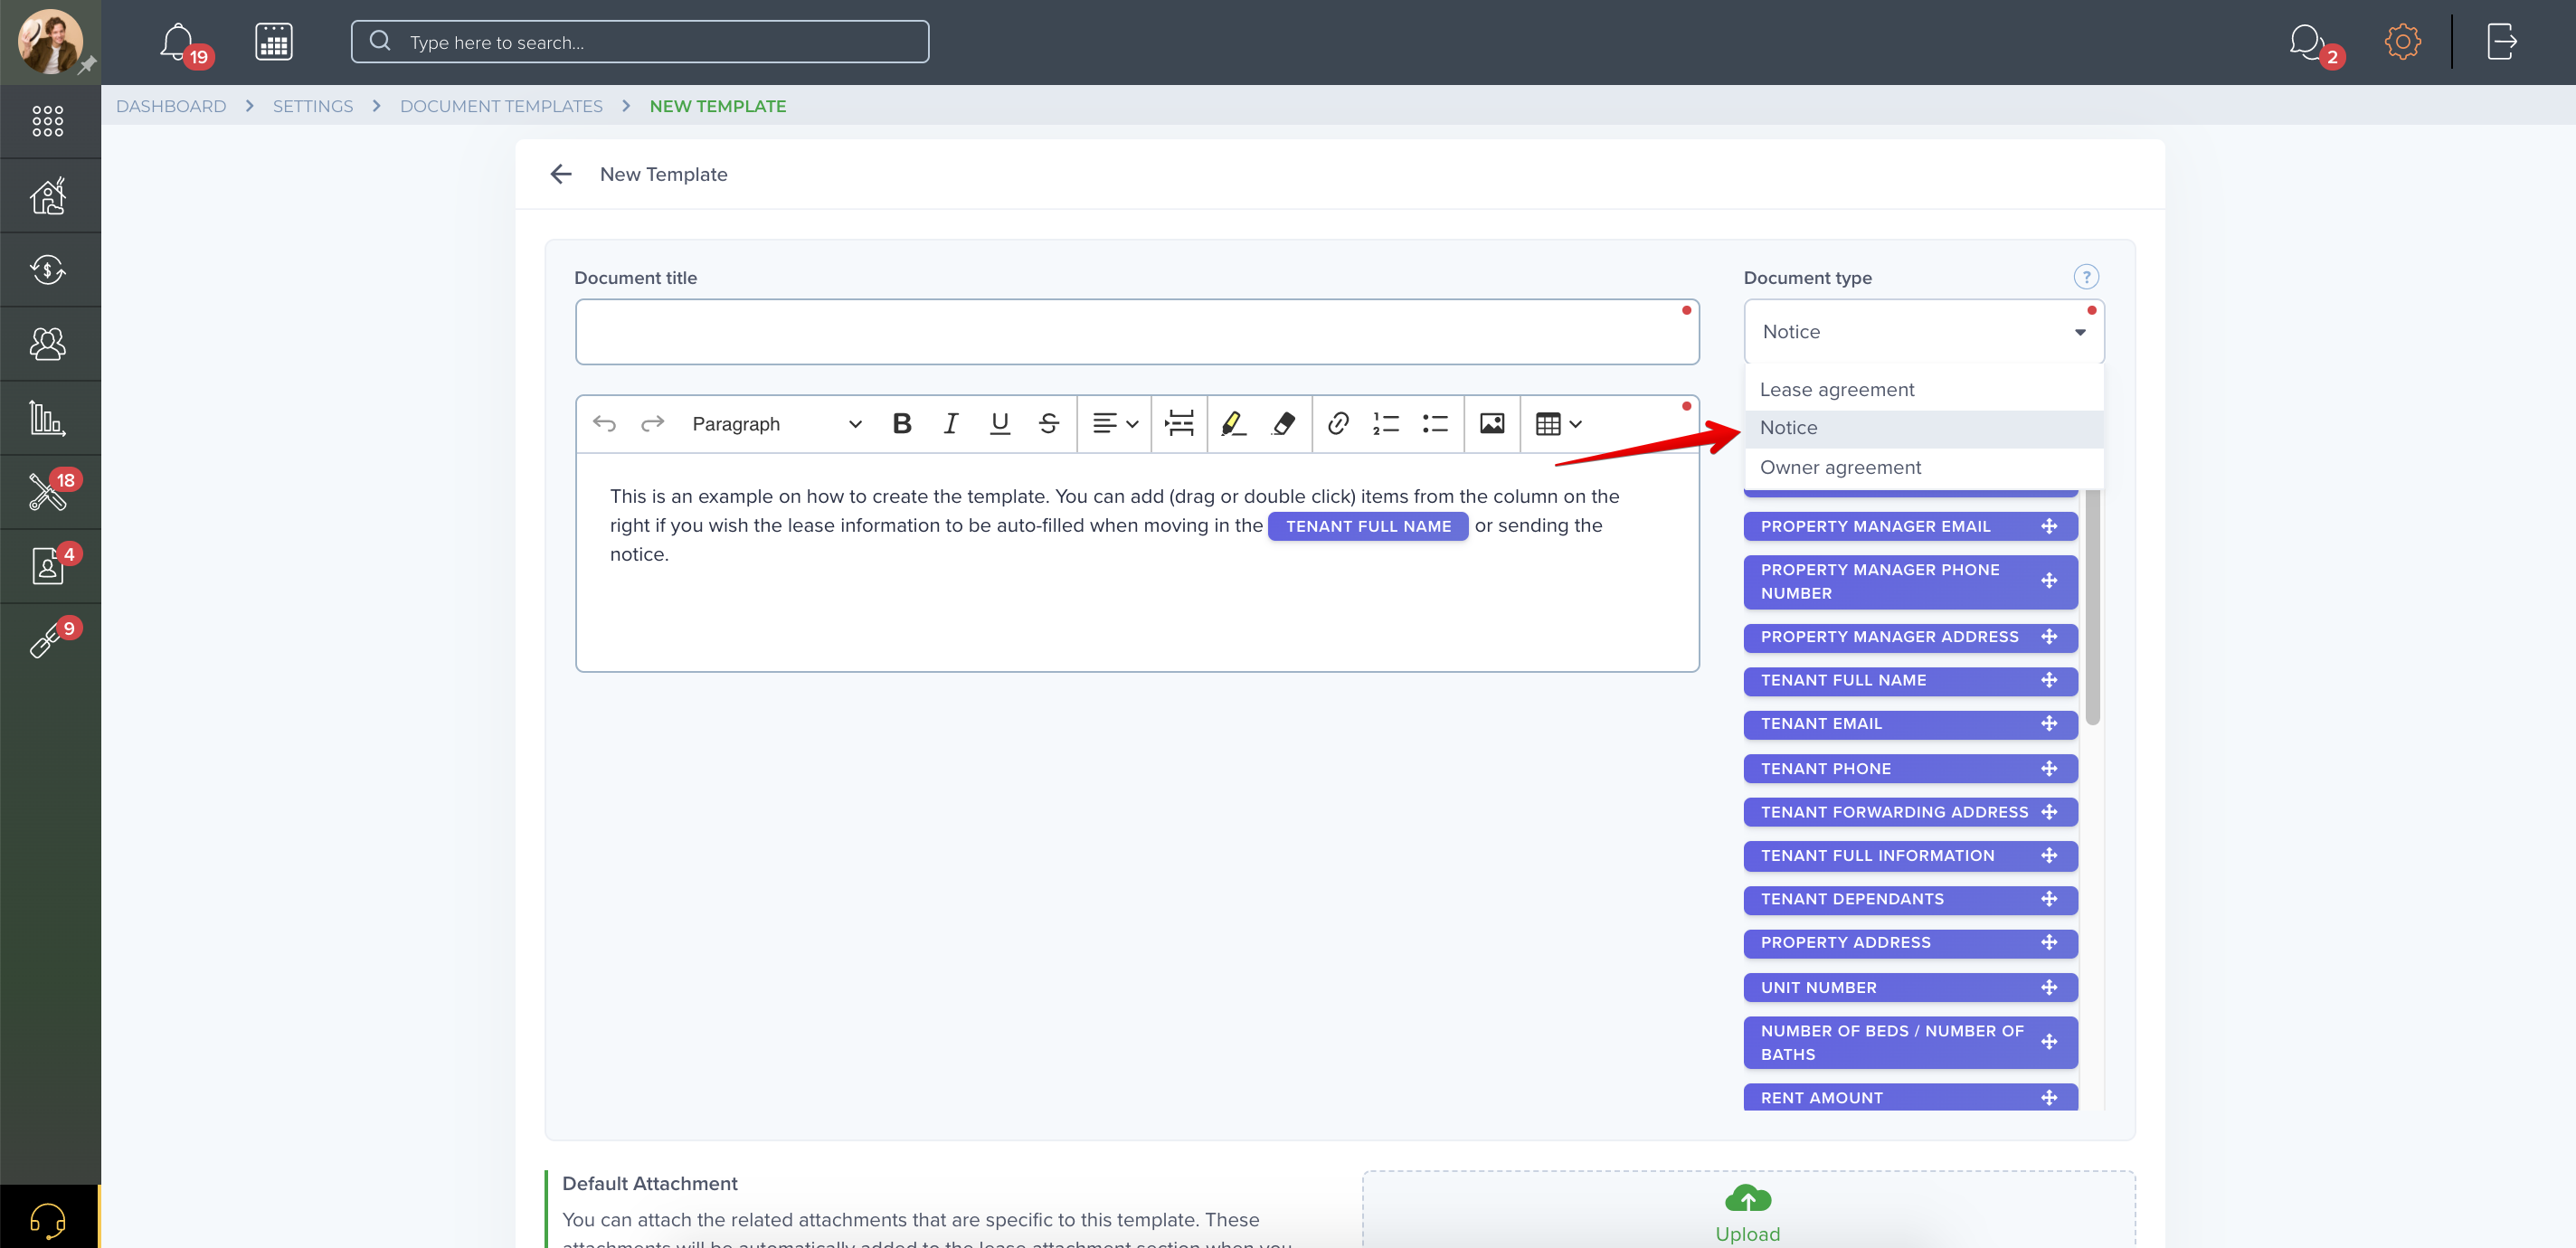Open the text alignment dropdown
The image size is (2576, 1248).
click(x=1115, y=424)
